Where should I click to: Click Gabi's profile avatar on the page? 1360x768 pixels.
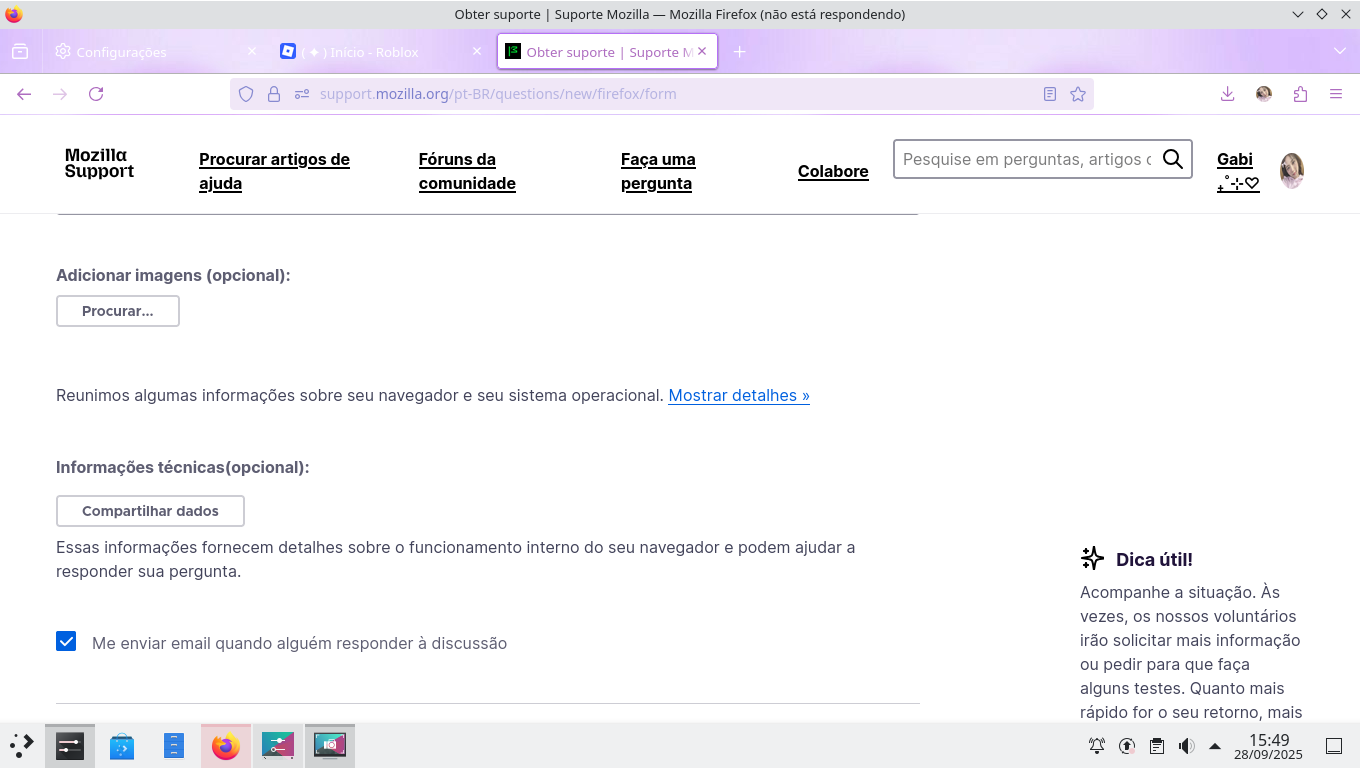click(x=1292, y=171)
